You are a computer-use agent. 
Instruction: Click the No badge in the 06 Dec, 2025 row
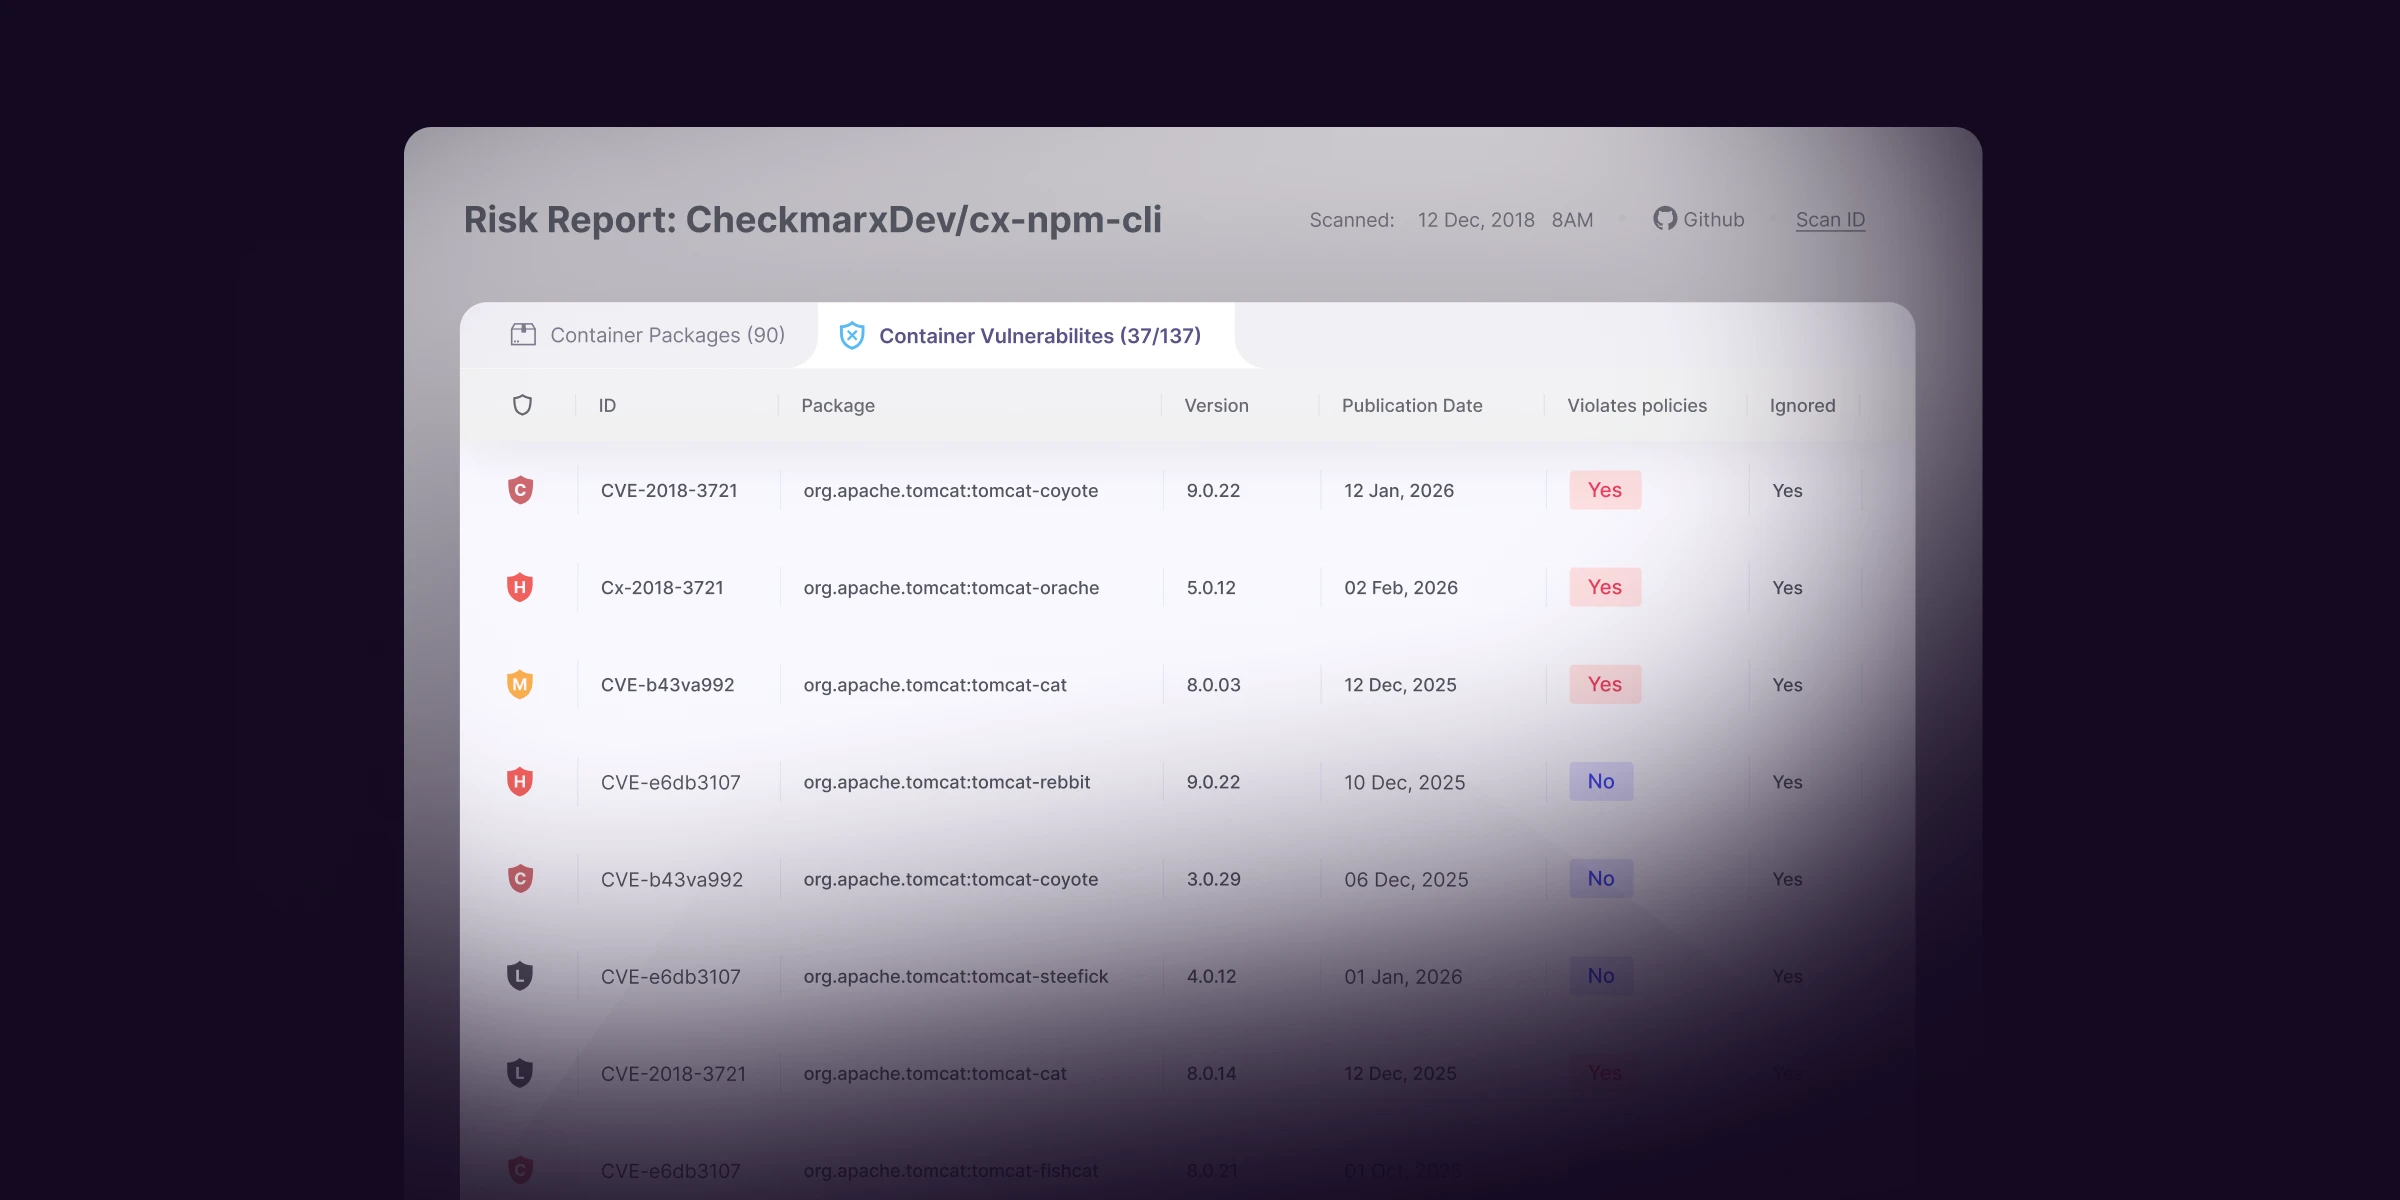tap(1601, 878)
